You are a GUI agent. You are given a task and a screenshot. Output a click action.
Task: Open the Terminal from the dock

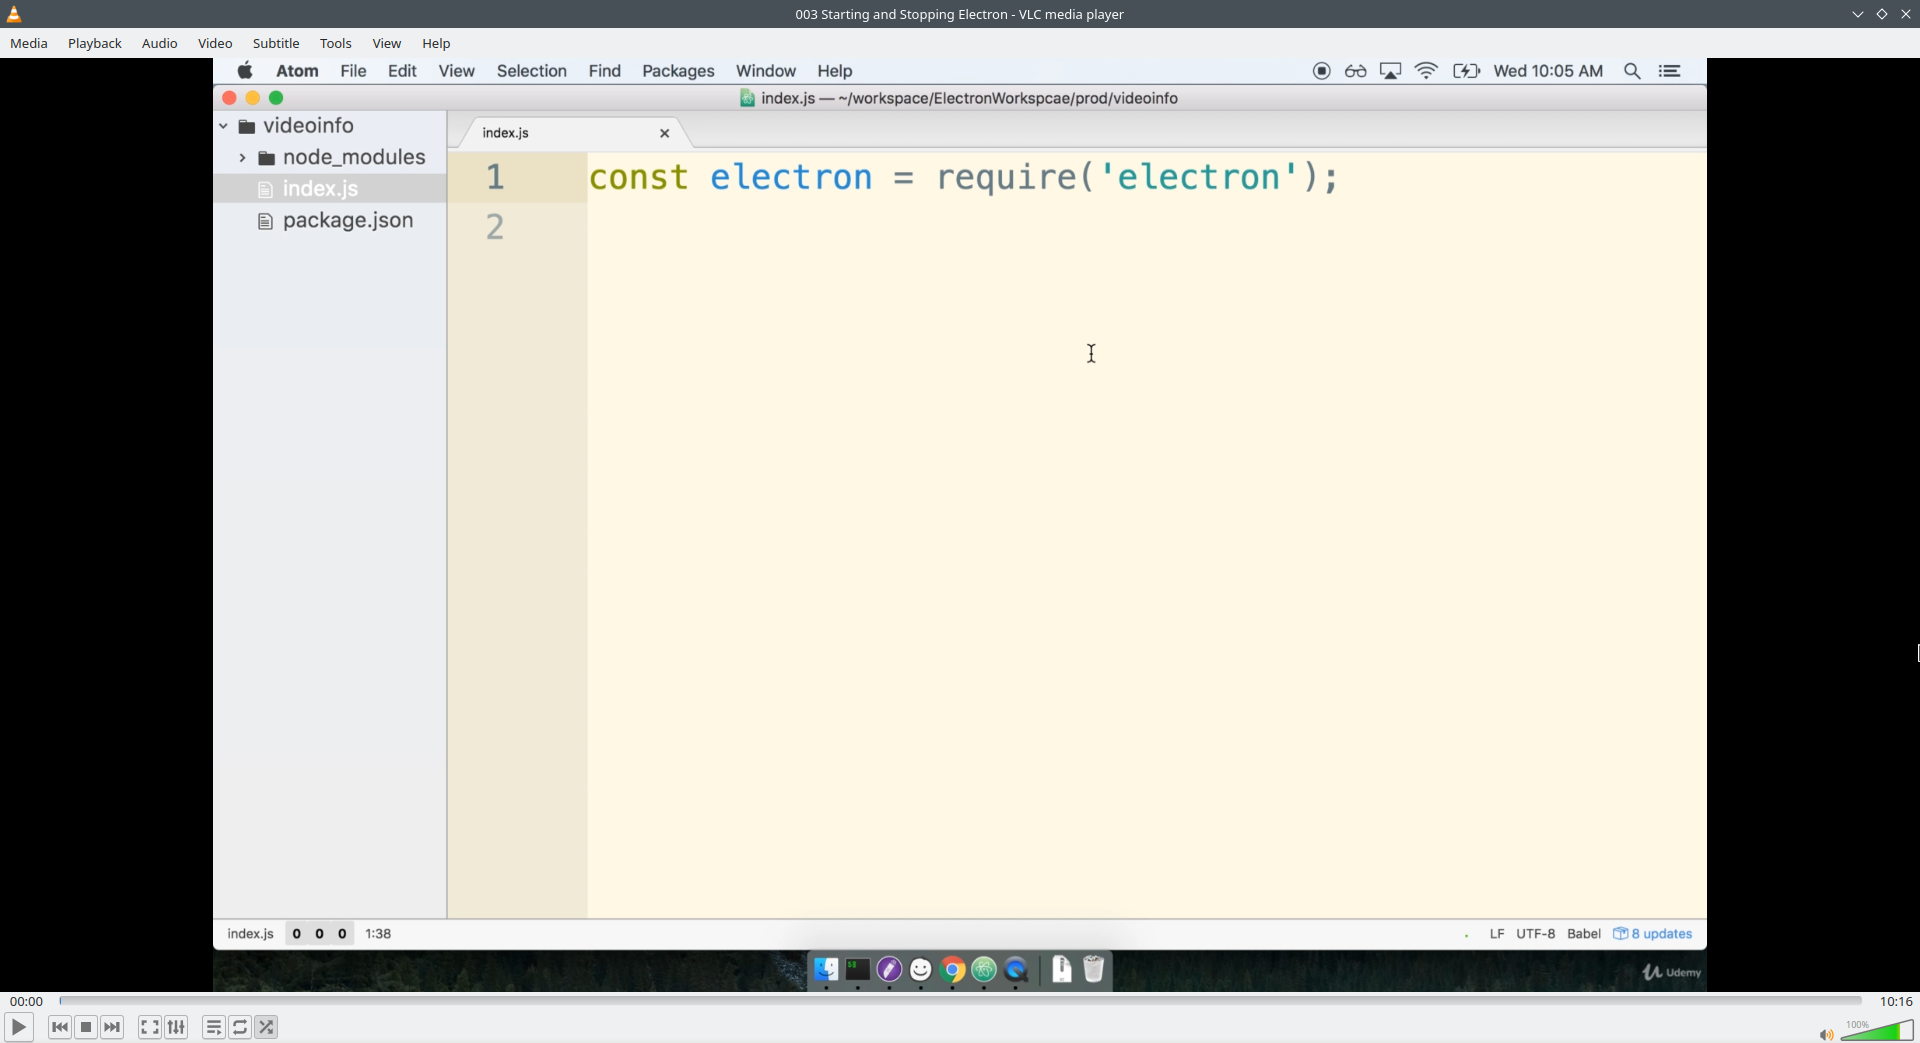[856, 970]
